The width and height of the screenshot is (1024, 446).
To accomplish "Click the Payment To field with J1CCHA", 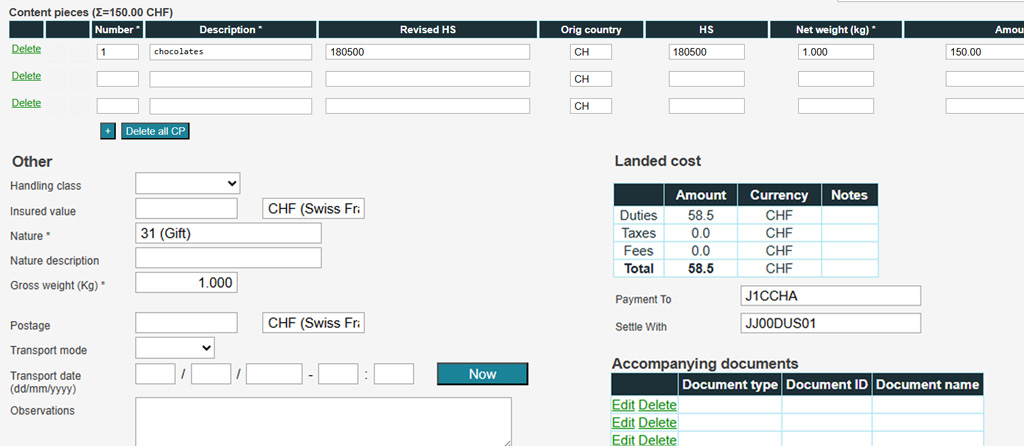I will coord(830,296).
